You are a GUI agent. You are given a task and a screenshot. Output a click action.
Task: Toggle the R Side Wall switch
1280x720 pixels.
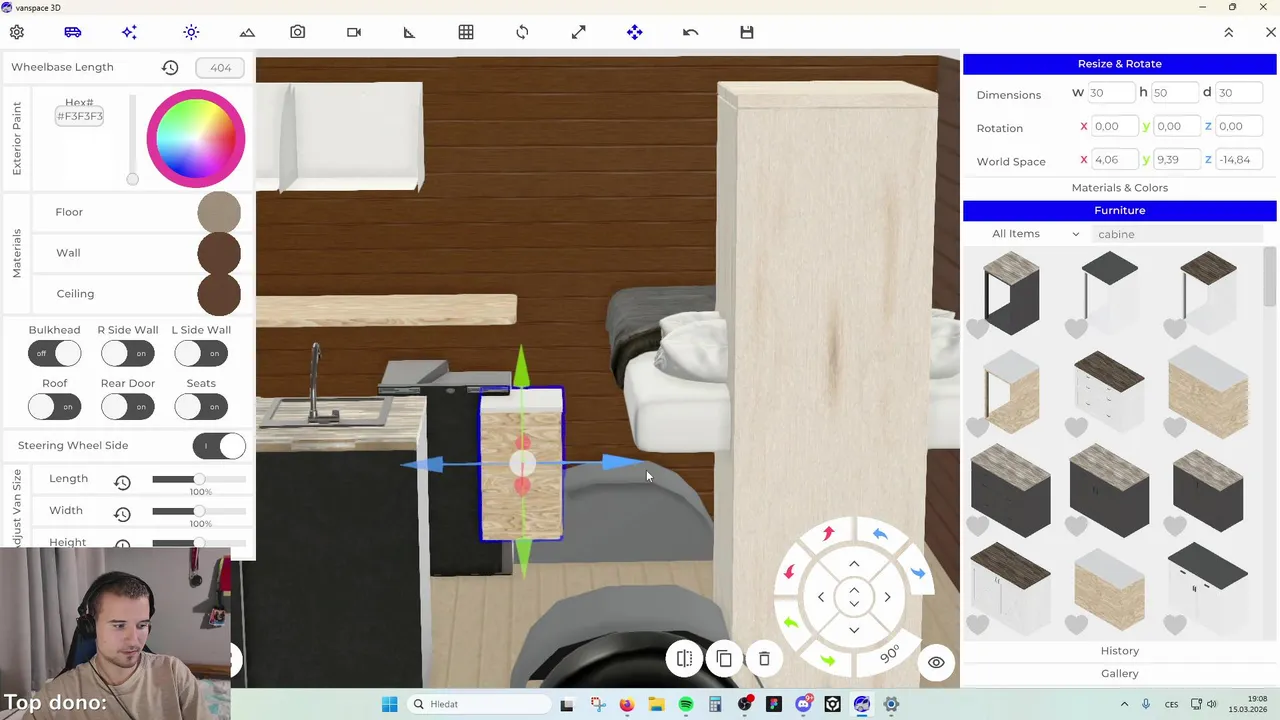click(x=127, y=353)
